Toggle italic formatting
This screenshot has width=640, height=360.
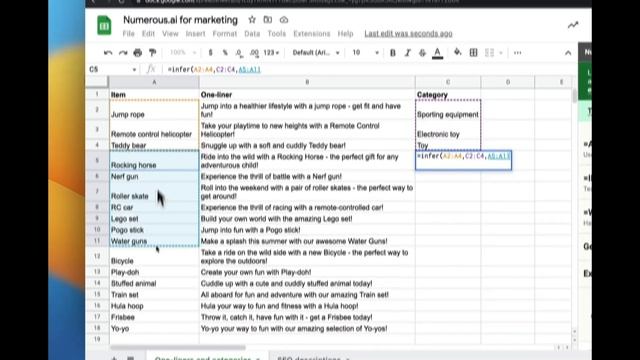click(407, 53)
